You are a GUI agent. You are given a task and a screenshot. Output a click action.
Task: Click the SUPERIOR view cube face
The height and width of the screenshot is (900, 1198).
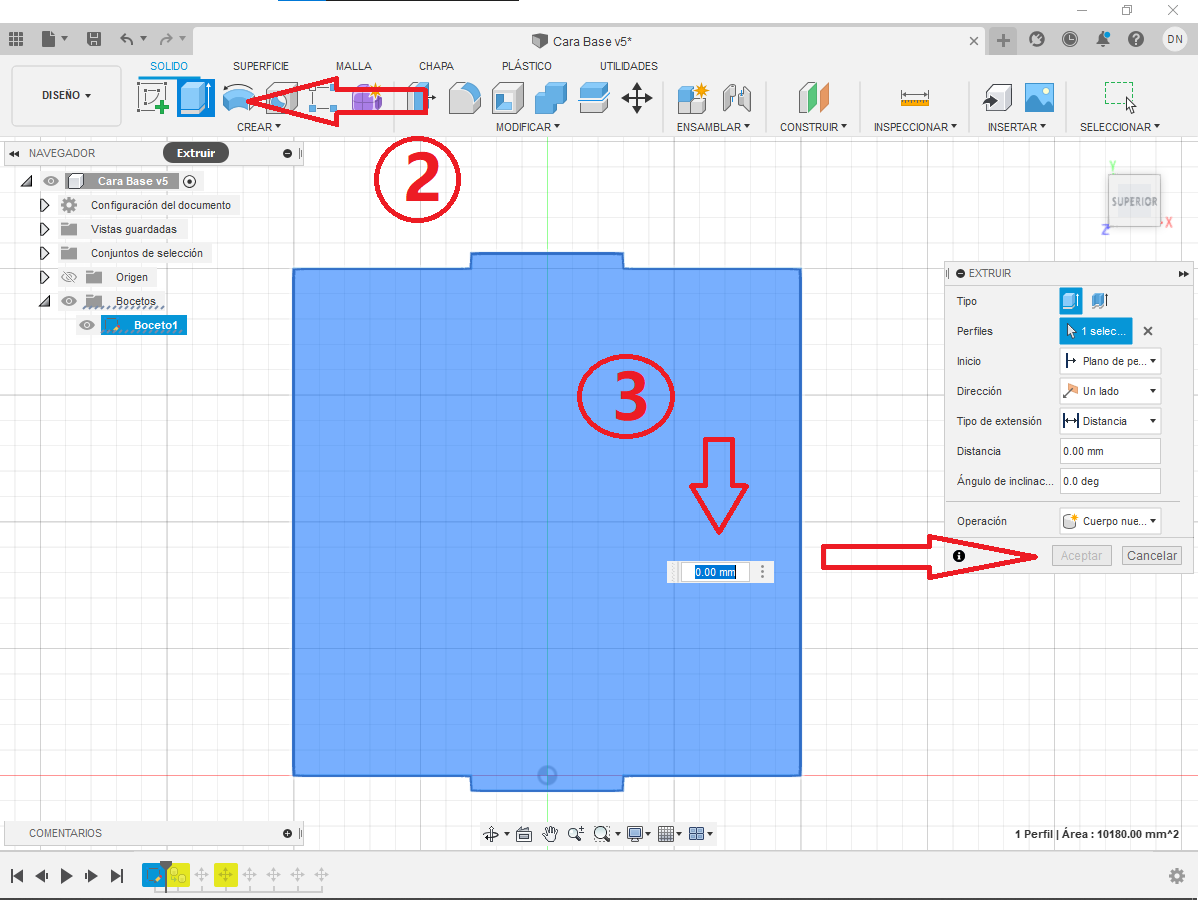point(1135,201)
